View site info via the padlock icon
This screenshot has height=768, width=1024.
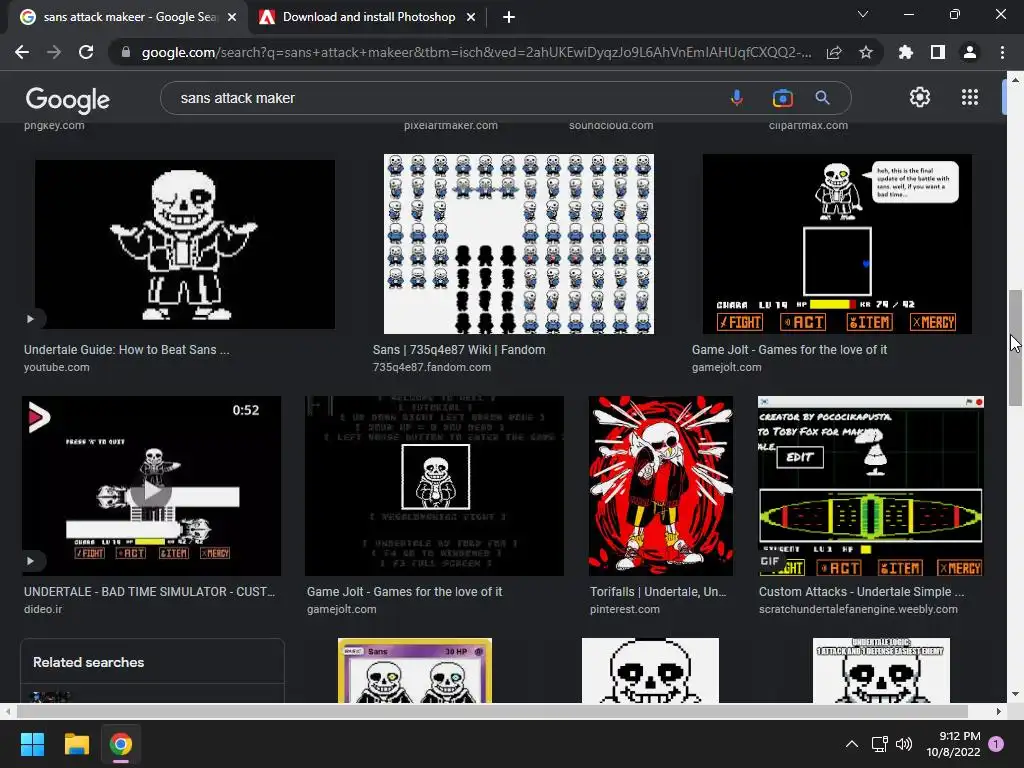click(126, 52)
